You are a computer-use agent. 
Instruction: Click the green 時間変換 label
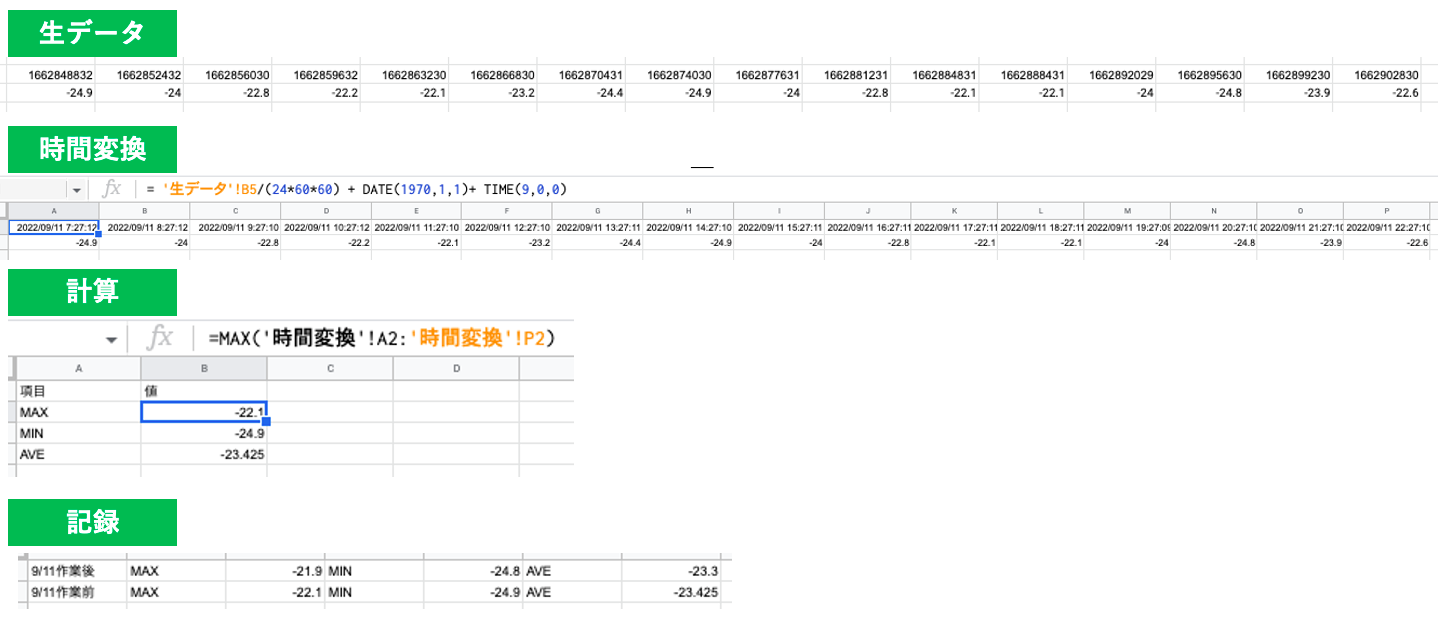[x=92, y=148]
